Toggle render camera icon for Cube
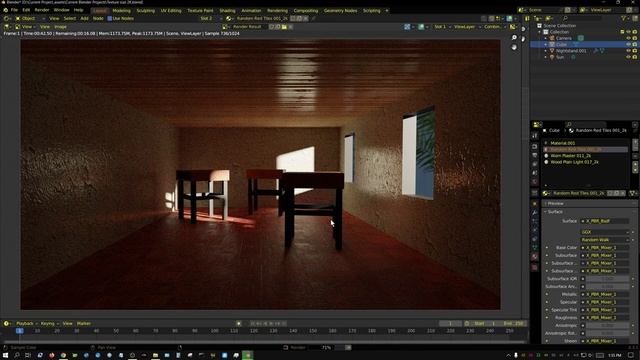 635,44
